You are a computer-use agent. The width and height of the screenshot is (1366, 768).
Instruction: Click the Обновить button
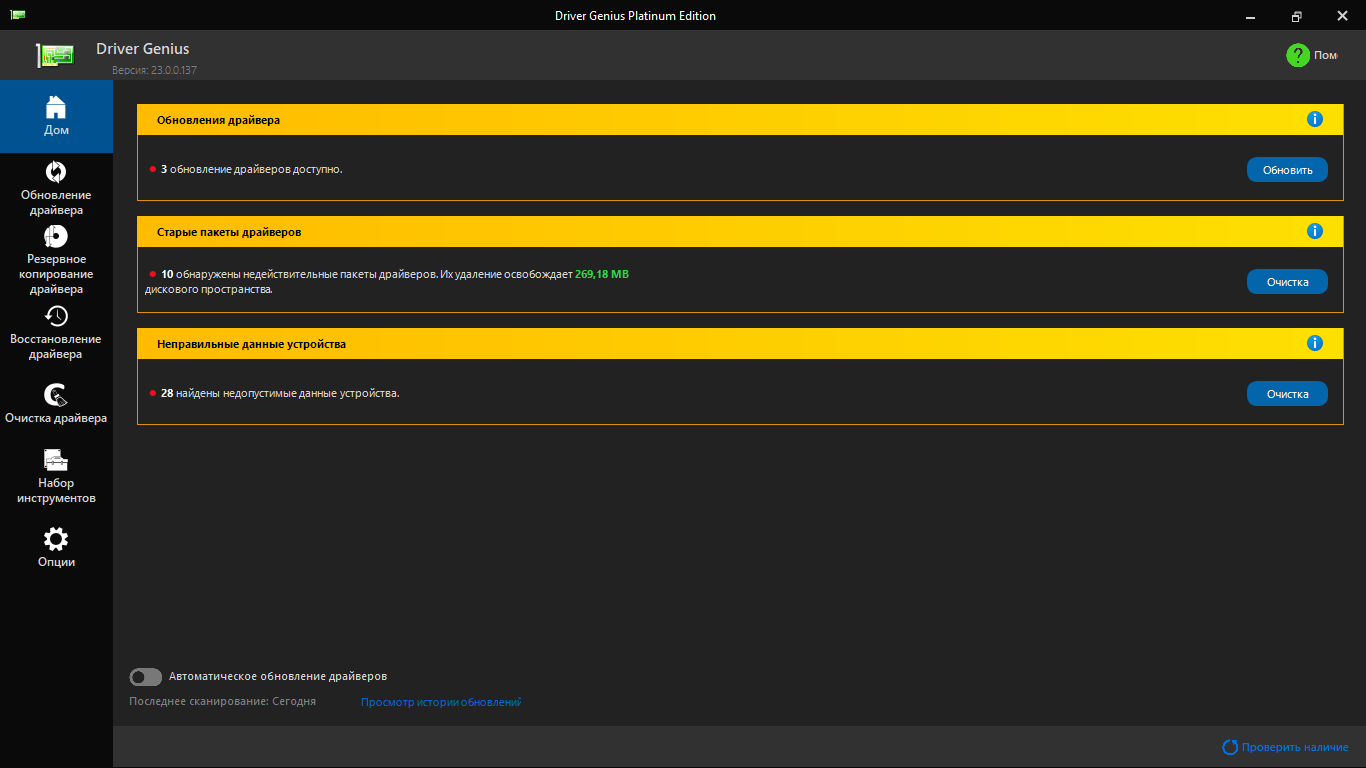click(x=1287, y=170)
